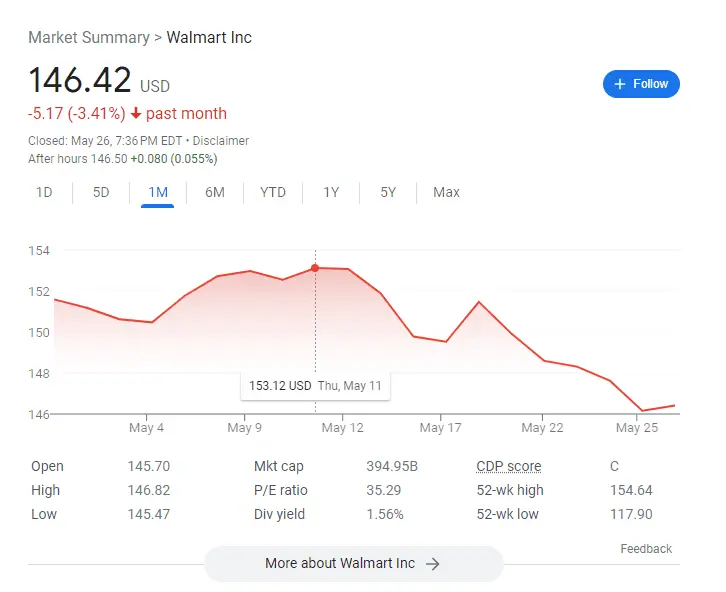Click the CDP score label
Screen dimensions: 726x592
(509, 466)
